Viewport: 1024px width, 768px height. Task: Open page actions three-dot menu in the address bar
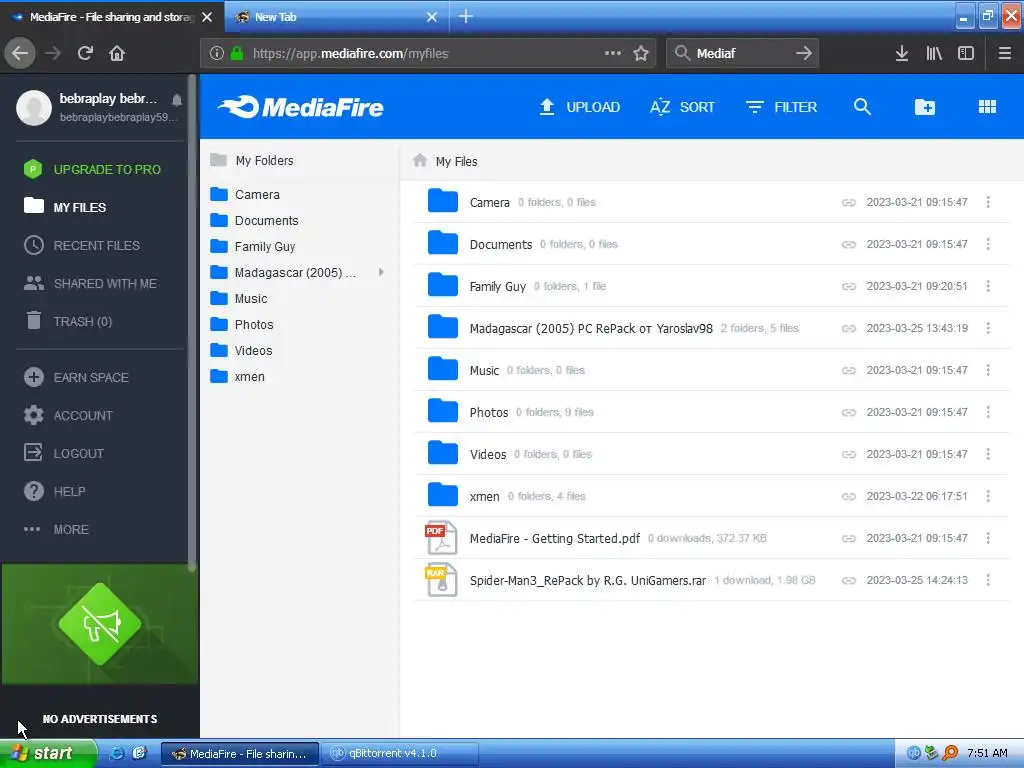[613, 53]
